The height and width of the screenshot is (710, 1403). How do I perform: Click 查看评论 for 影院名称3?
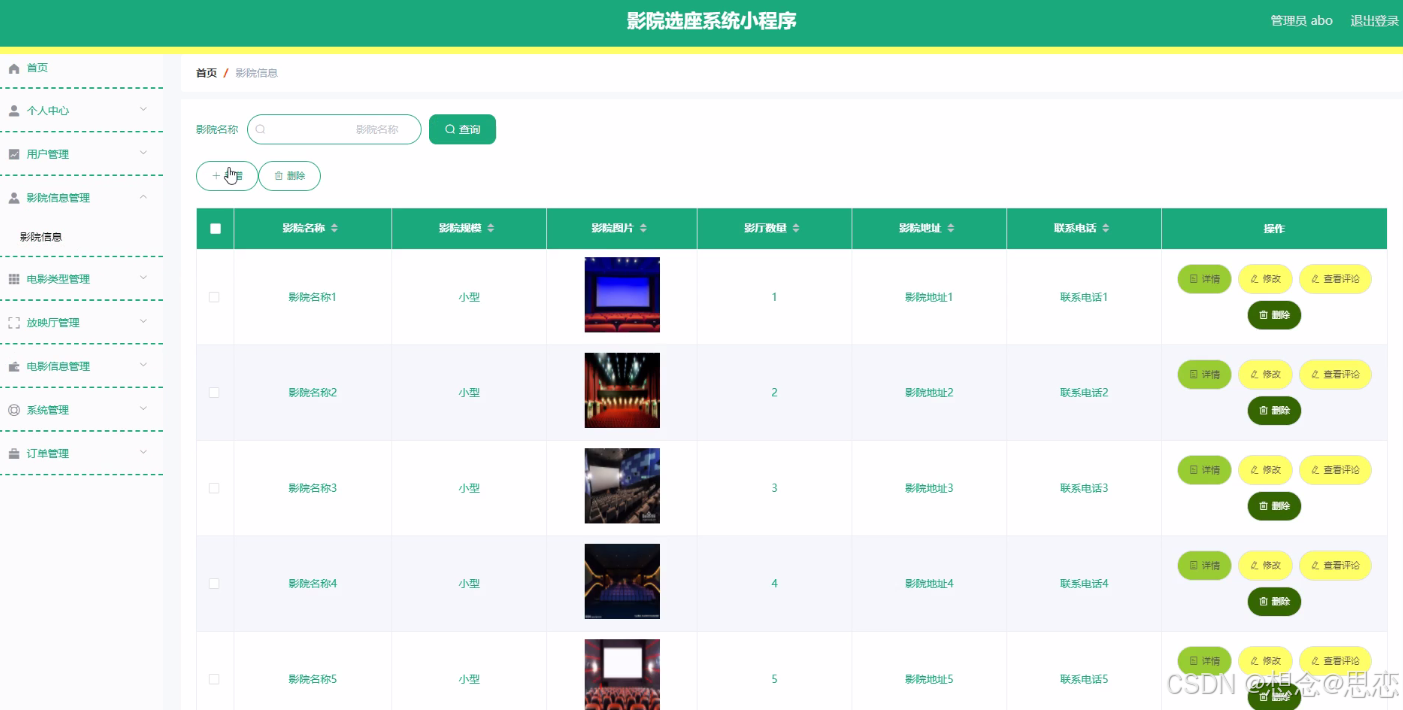click(x=1335, y=470)
